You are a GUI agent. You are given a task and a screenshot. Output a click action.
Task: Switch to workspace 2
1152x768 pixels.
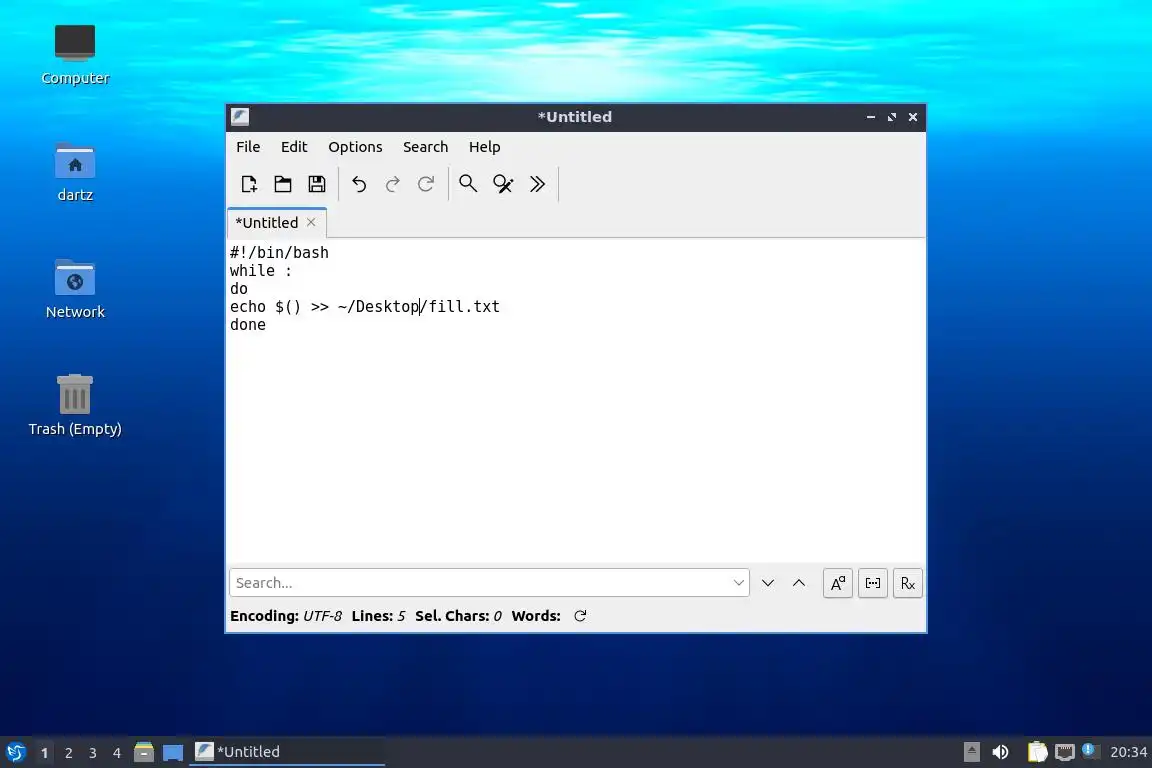tap(68, 753)
